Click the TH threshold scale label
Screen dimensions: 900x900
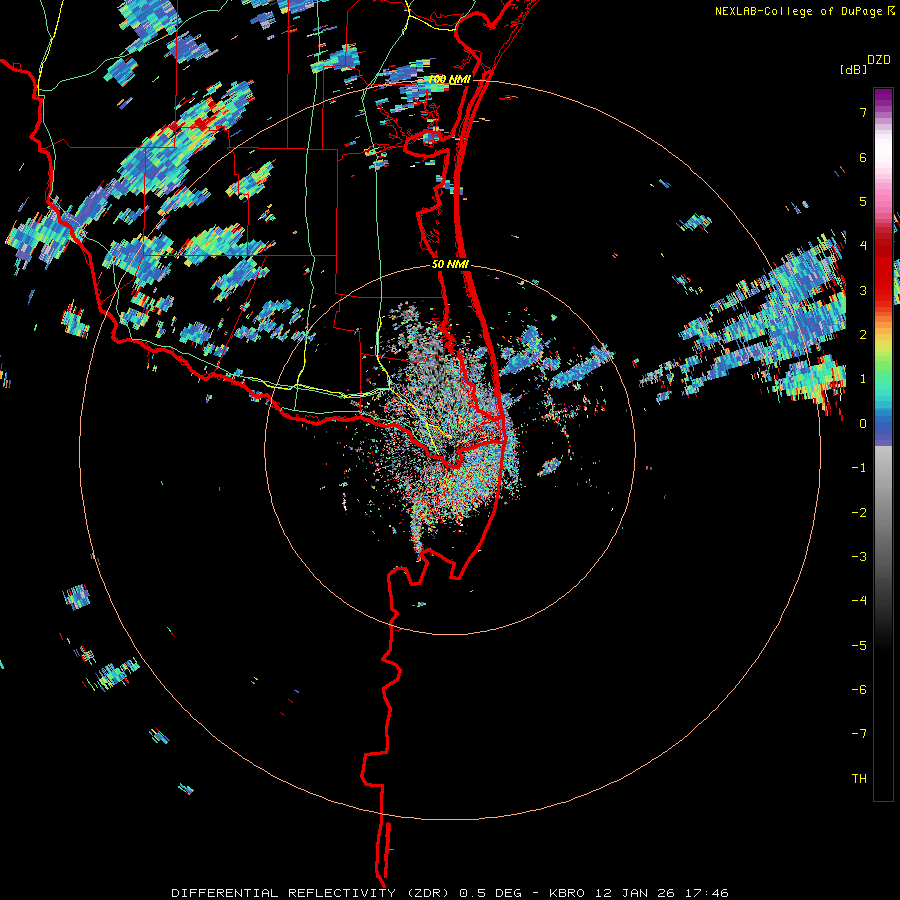(859, 779)
